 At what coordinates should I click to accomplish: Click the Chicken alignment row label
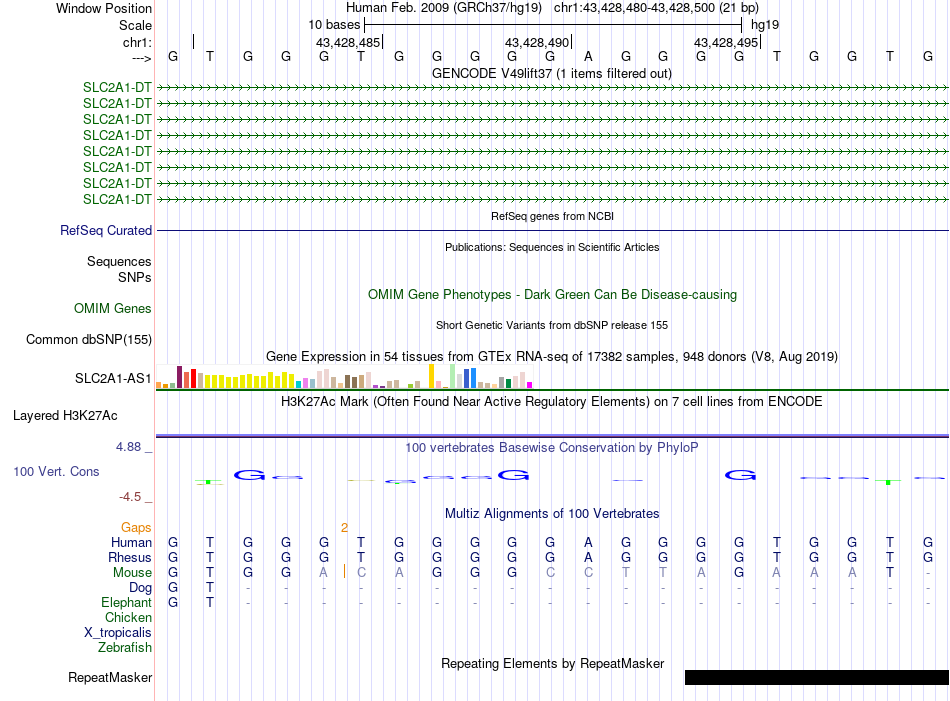[x=128, y=617]
